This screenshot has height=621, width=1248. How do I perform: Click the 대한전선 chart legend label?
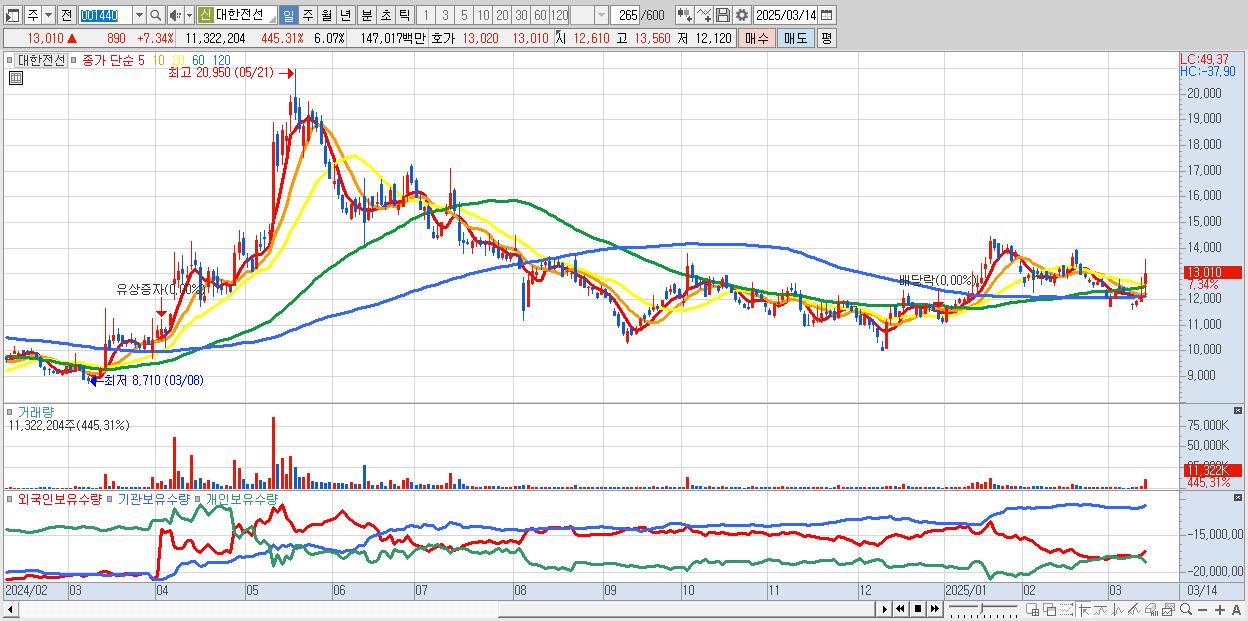tap(40, 60)
